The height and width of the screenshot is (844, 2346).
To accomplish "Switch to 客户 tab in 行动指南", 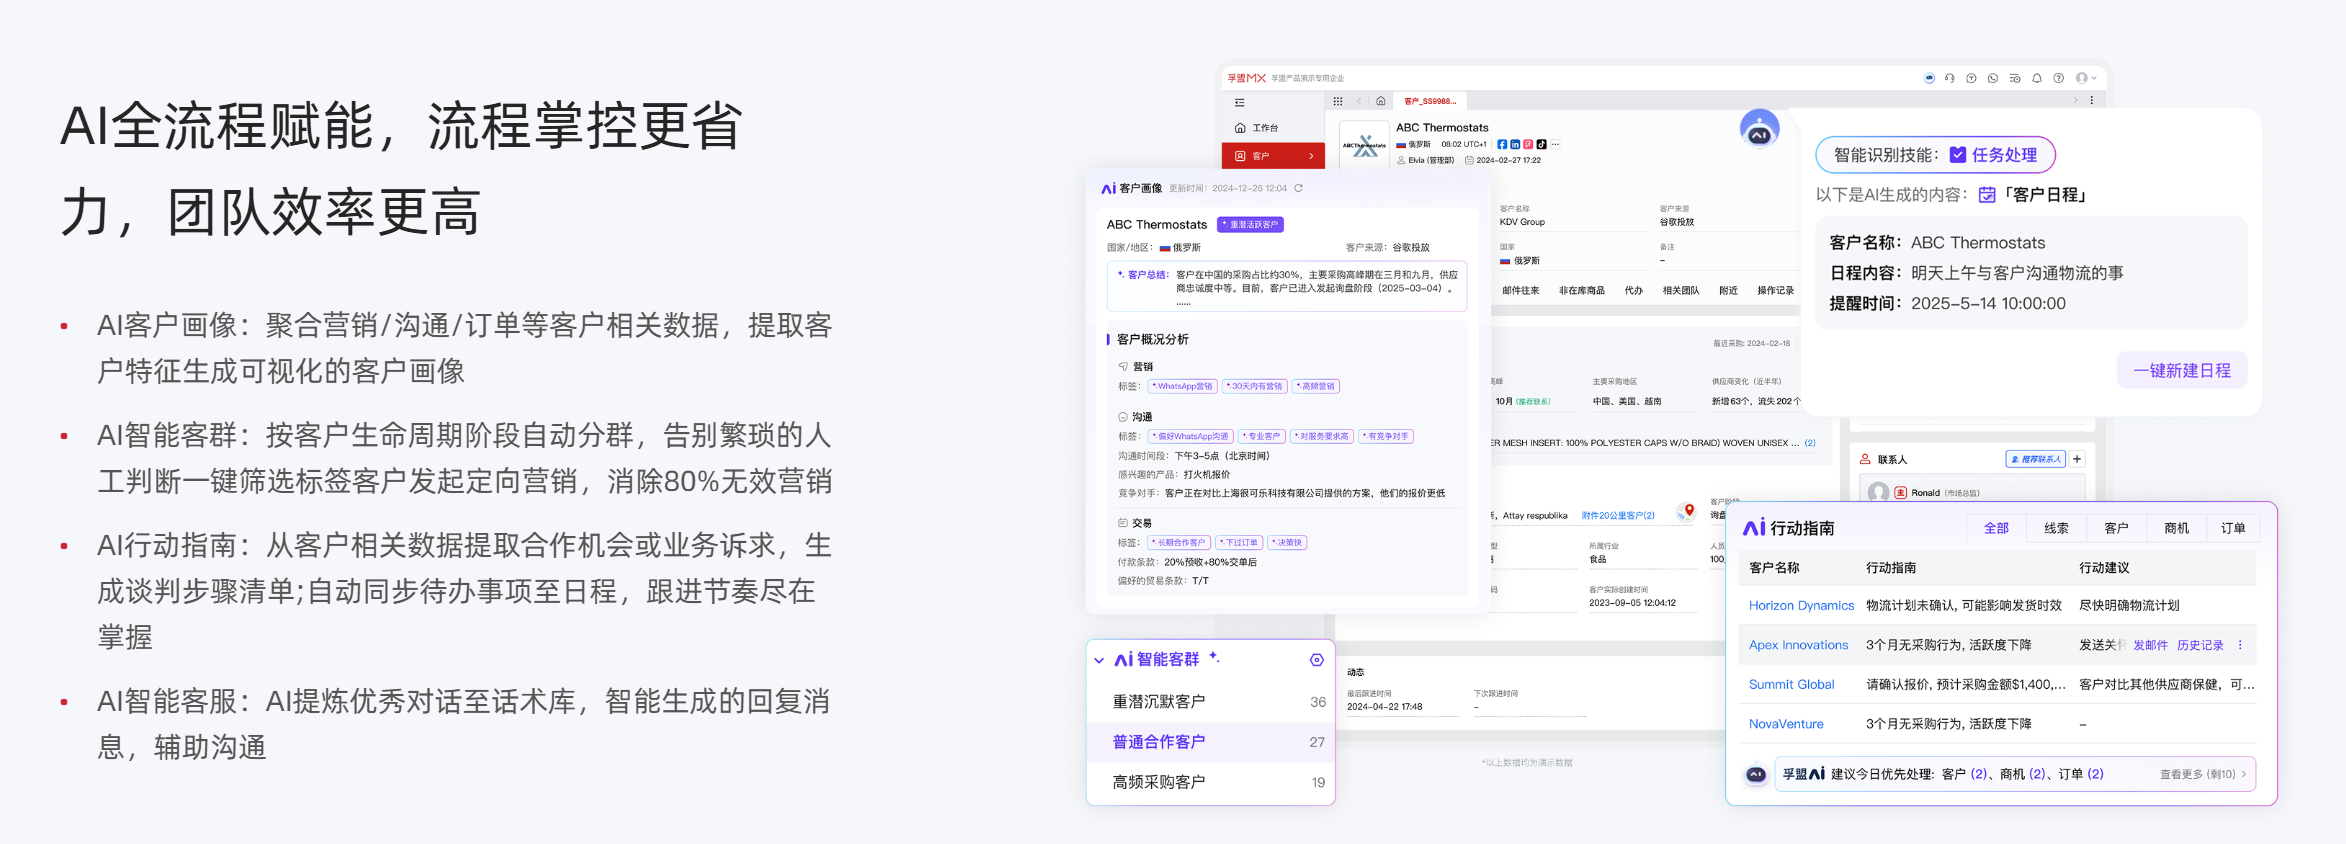I will (2116, 528).
